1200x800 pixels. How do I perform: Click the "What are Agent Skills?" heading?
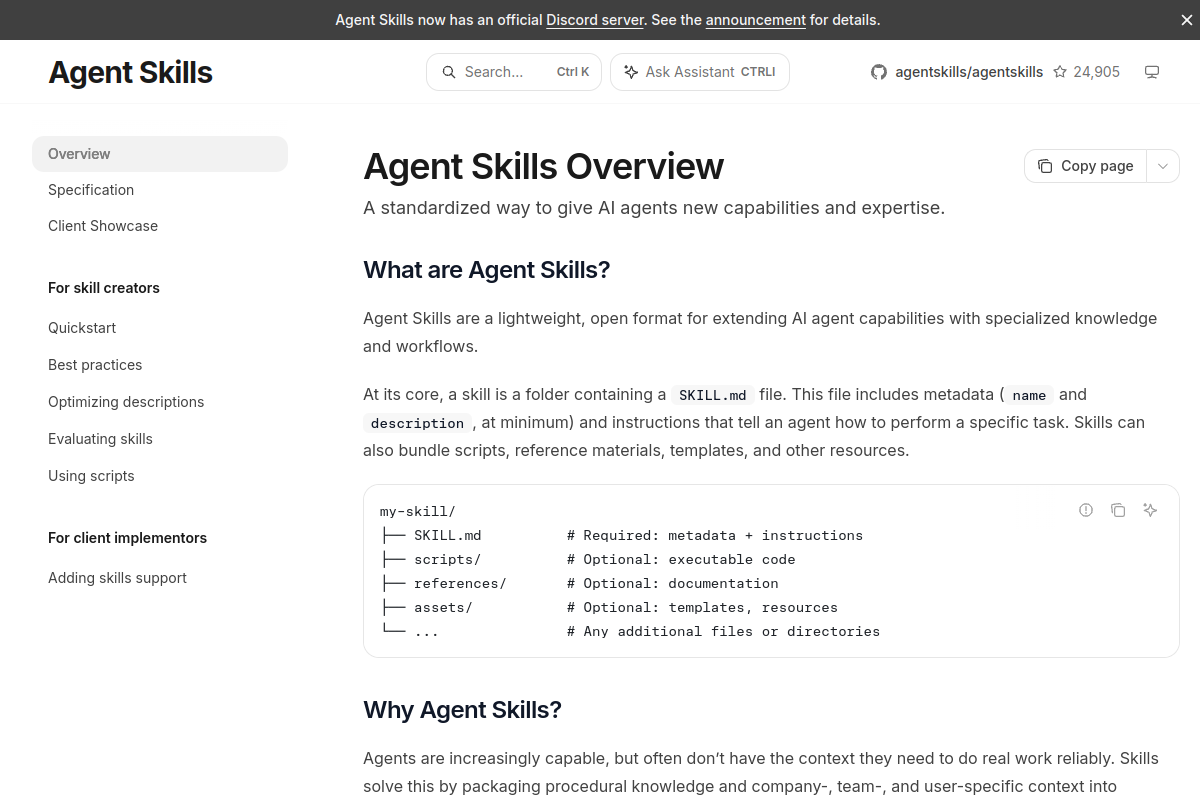(487, 270)
